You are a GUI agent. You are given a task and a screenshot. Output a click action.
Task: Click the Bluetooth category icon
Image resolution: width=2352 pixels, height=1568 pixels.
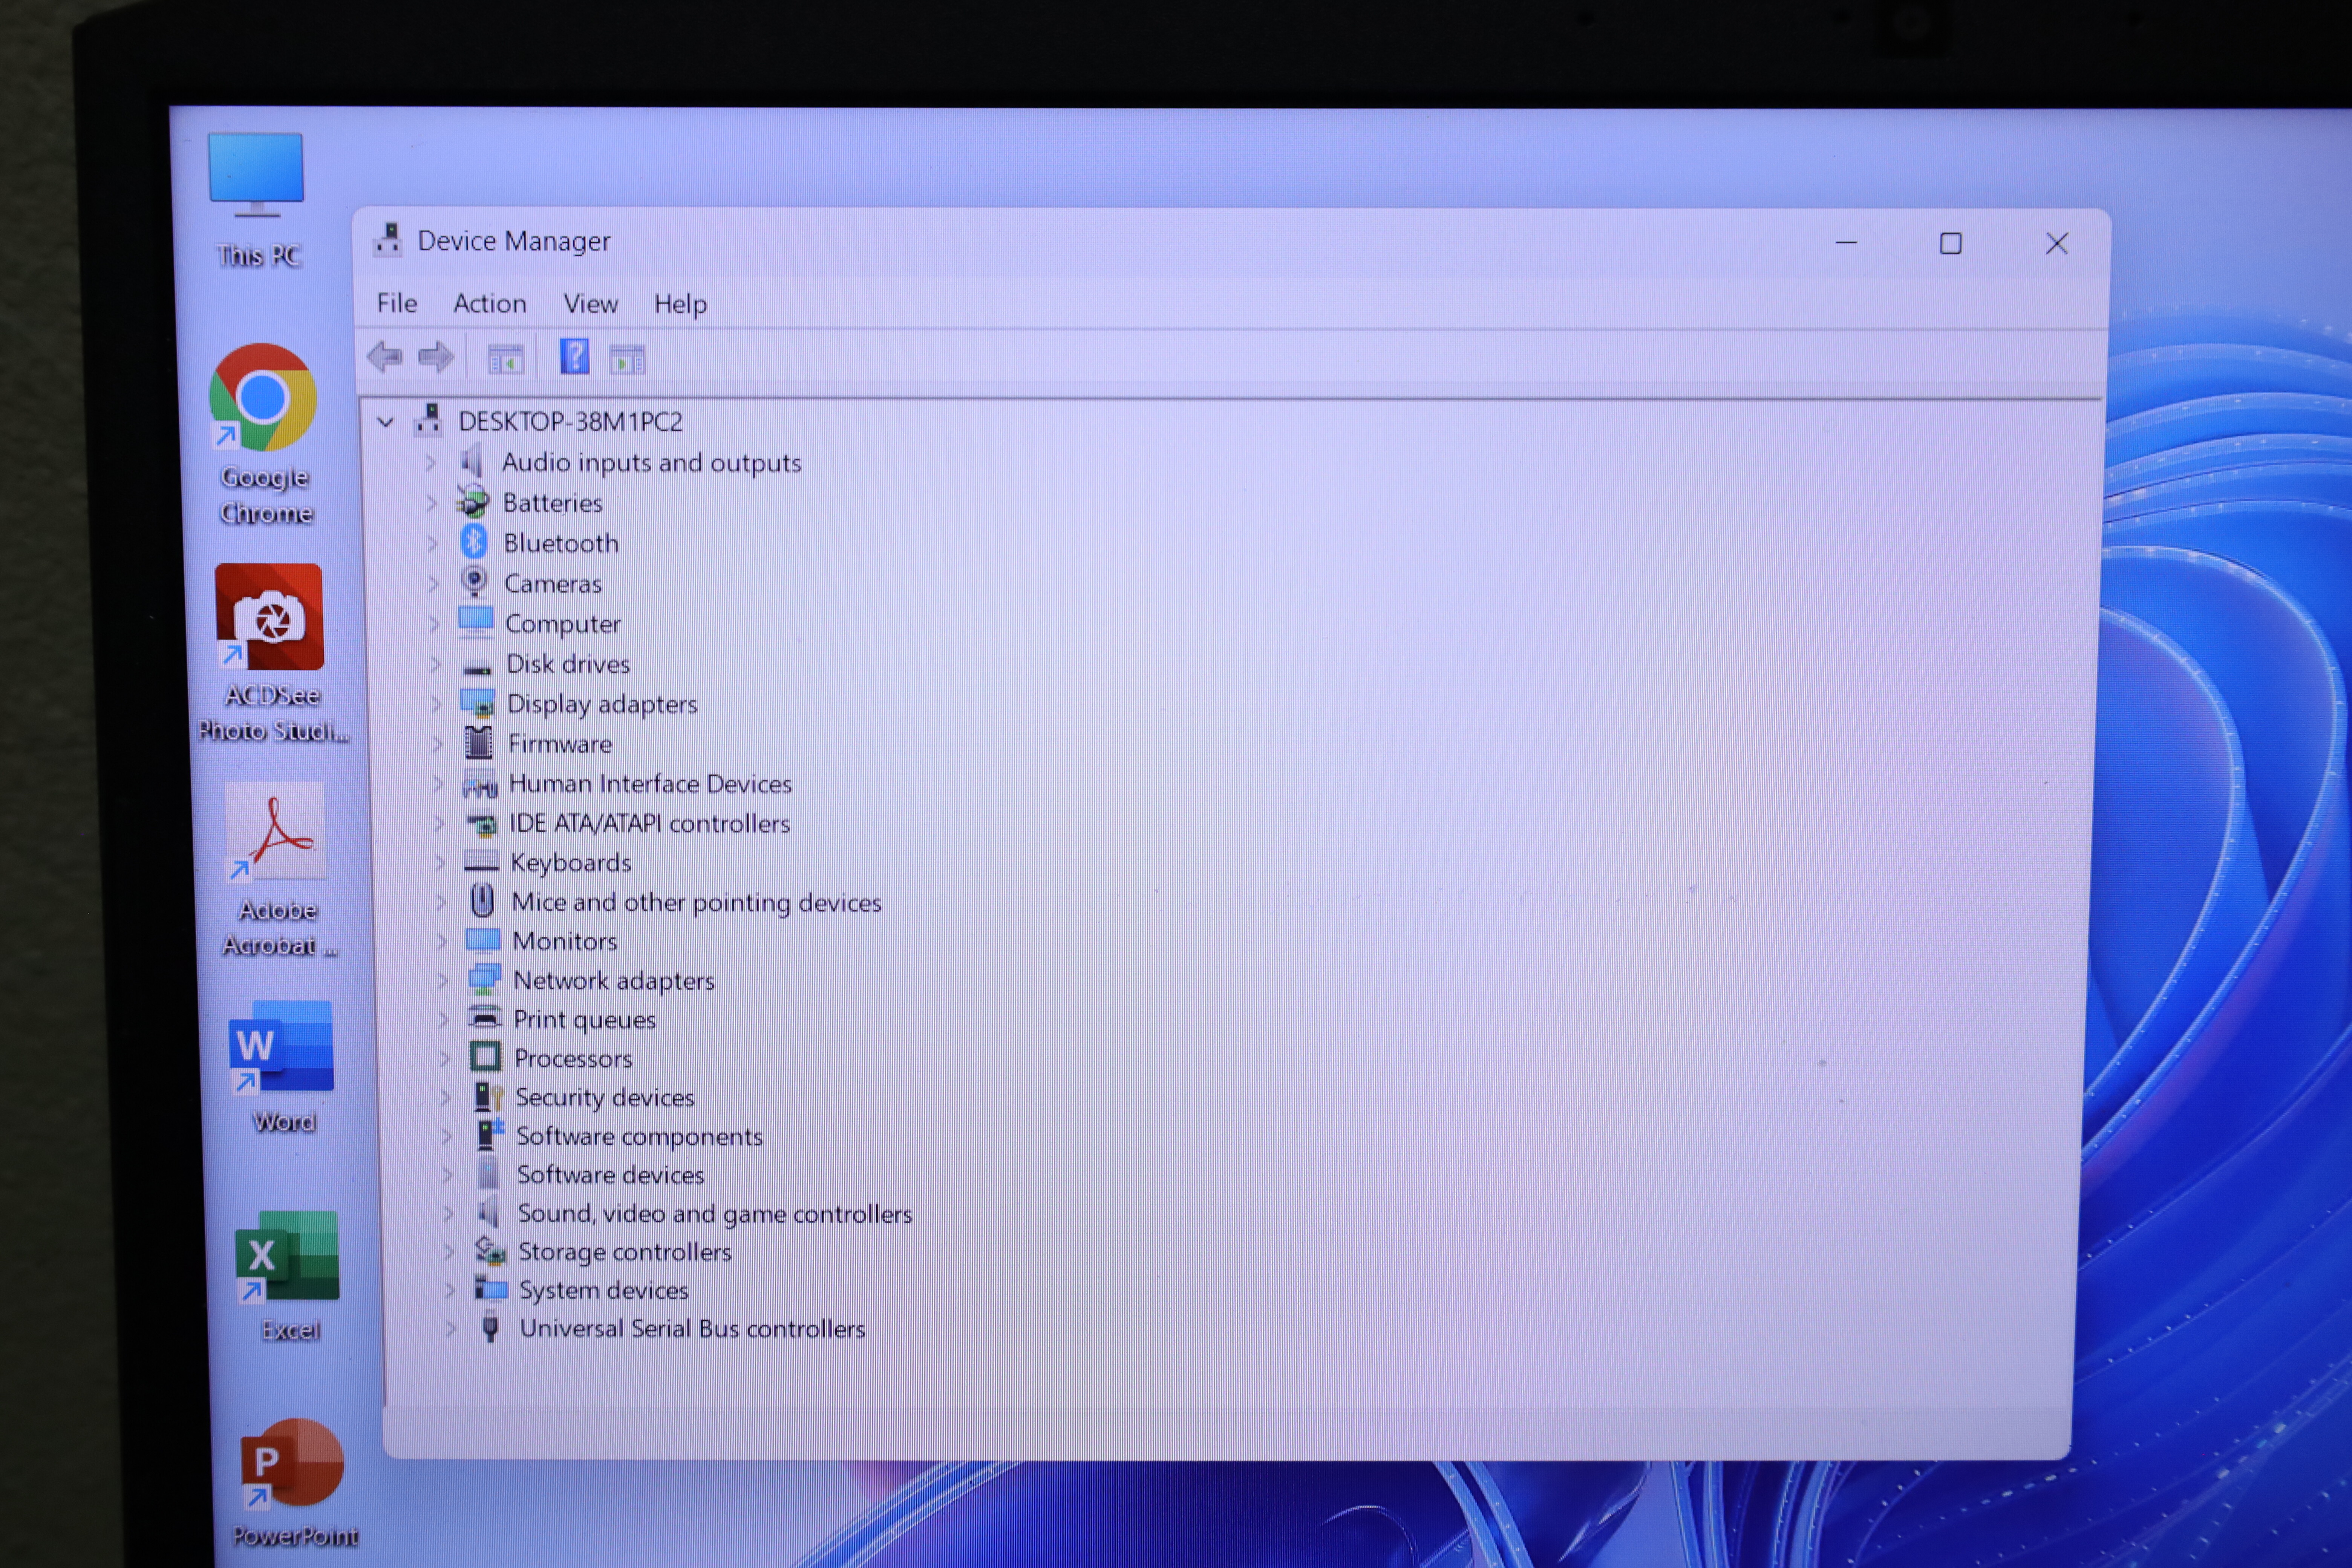pyautogui.click(x=474, y=542)
